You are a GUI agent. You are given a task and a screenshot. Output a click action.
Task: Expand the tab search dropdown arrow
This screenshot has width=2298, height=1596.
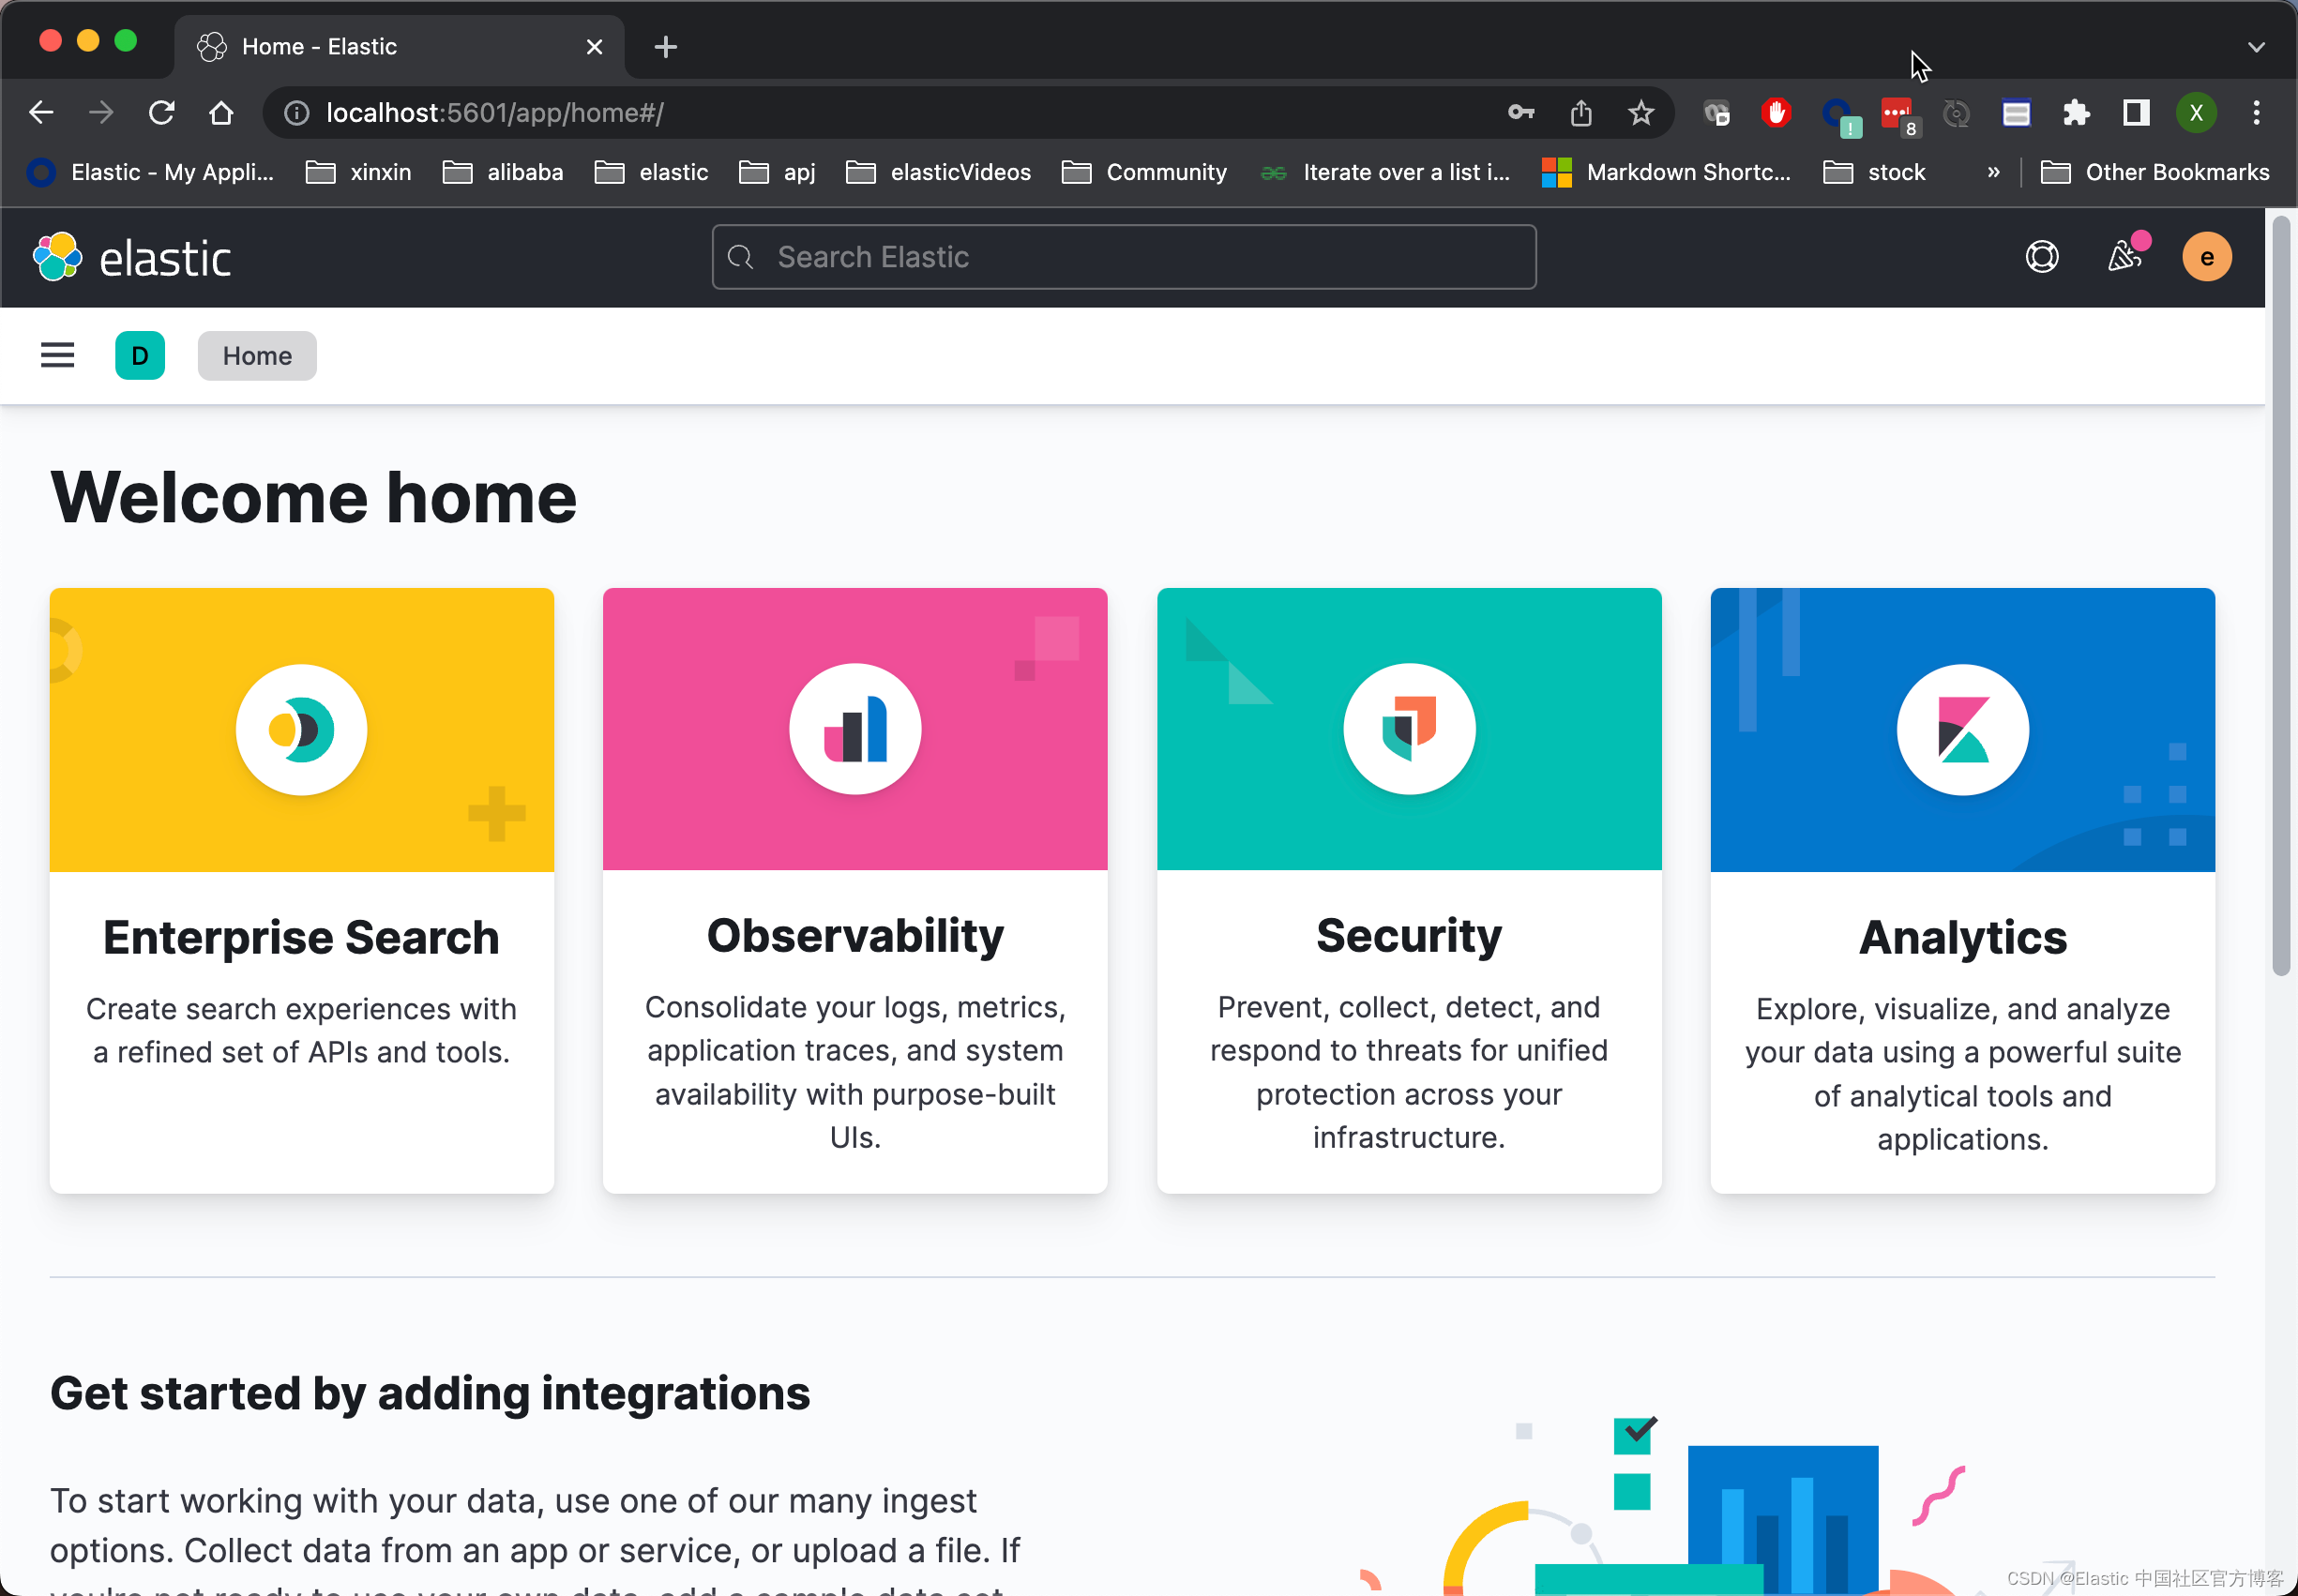pos(2256,47)
